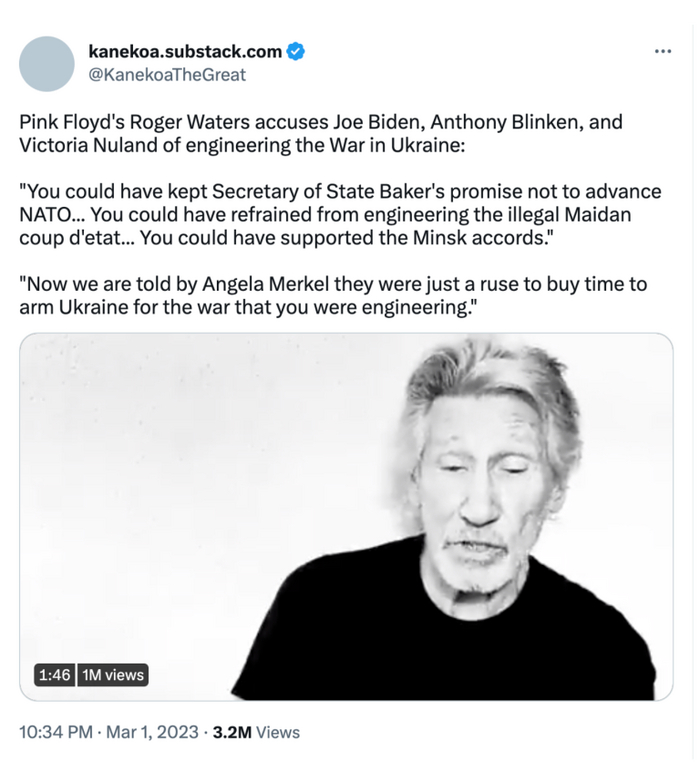Click the word Views beside 3.2M
This screenshot has height=762, width=700.
click(x=278, y=732)
